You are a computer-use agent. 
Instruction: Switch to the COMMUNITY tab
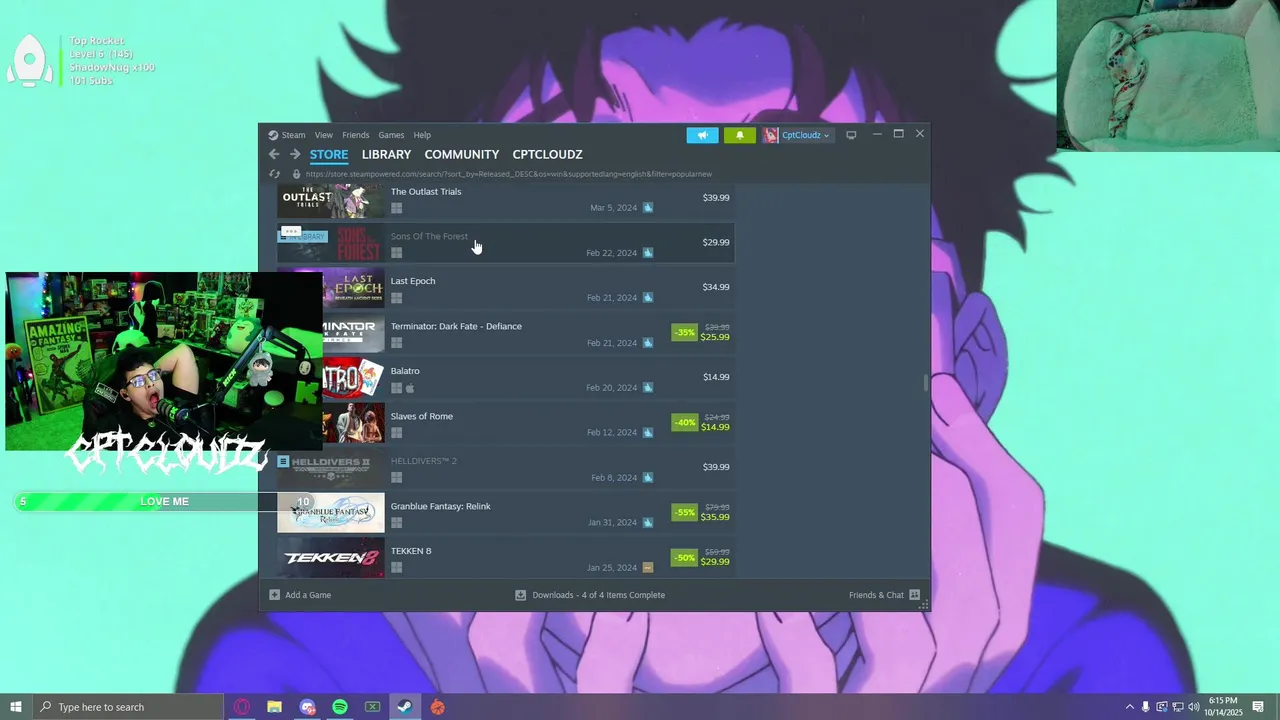[461, 154]
